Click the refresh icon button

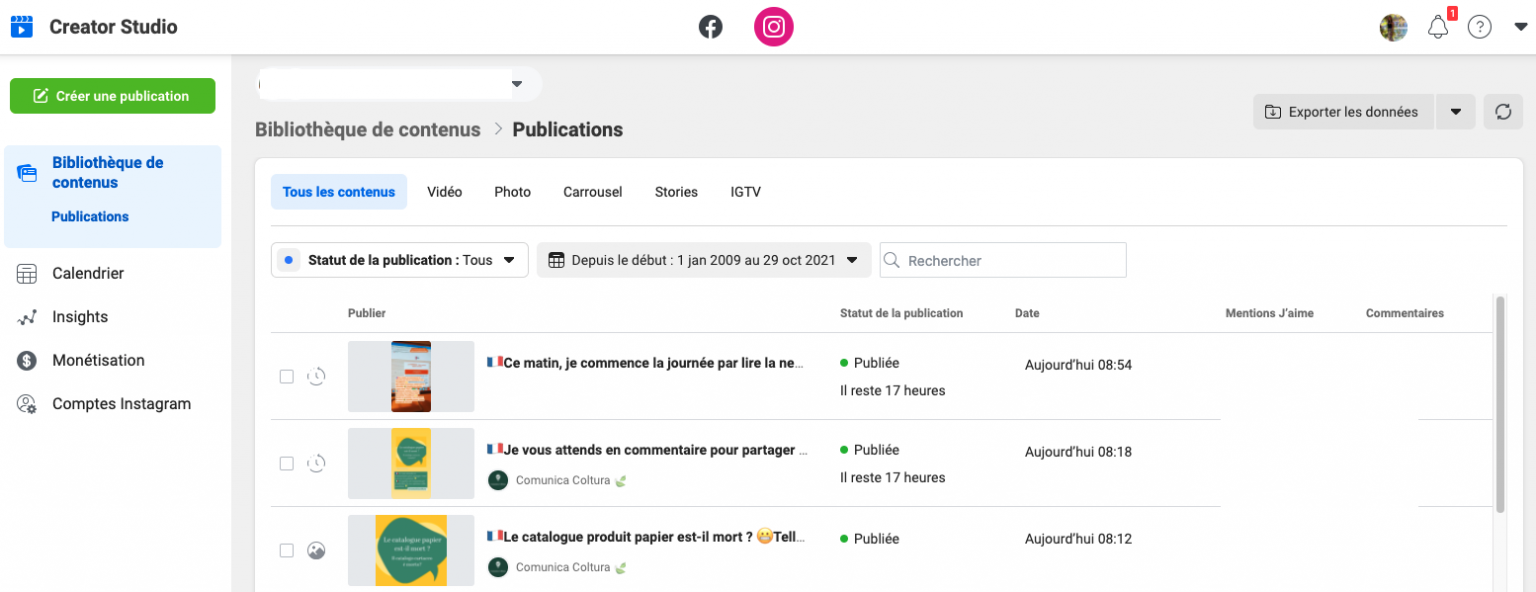(1503, 112)
